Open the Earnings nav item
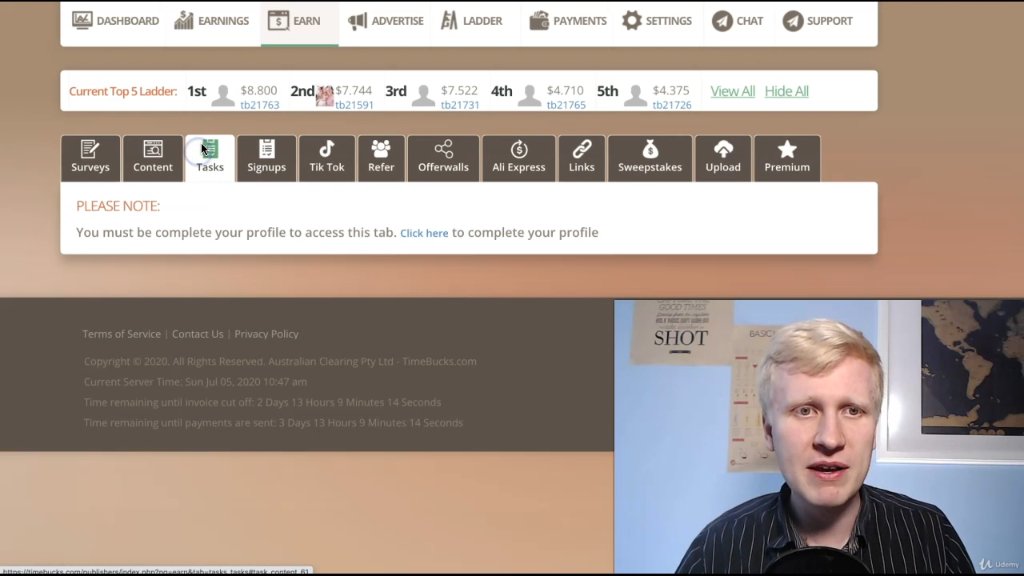1024x576 pixels. 212,21
